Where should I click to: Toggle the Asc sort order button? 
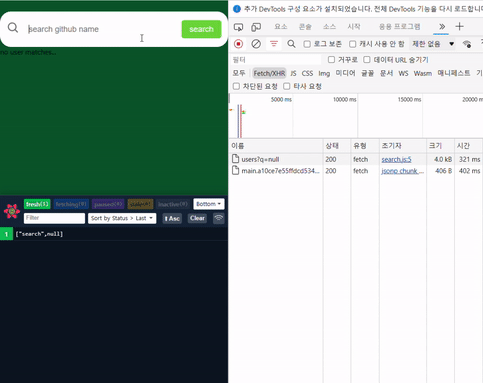(x=172, y=218)
